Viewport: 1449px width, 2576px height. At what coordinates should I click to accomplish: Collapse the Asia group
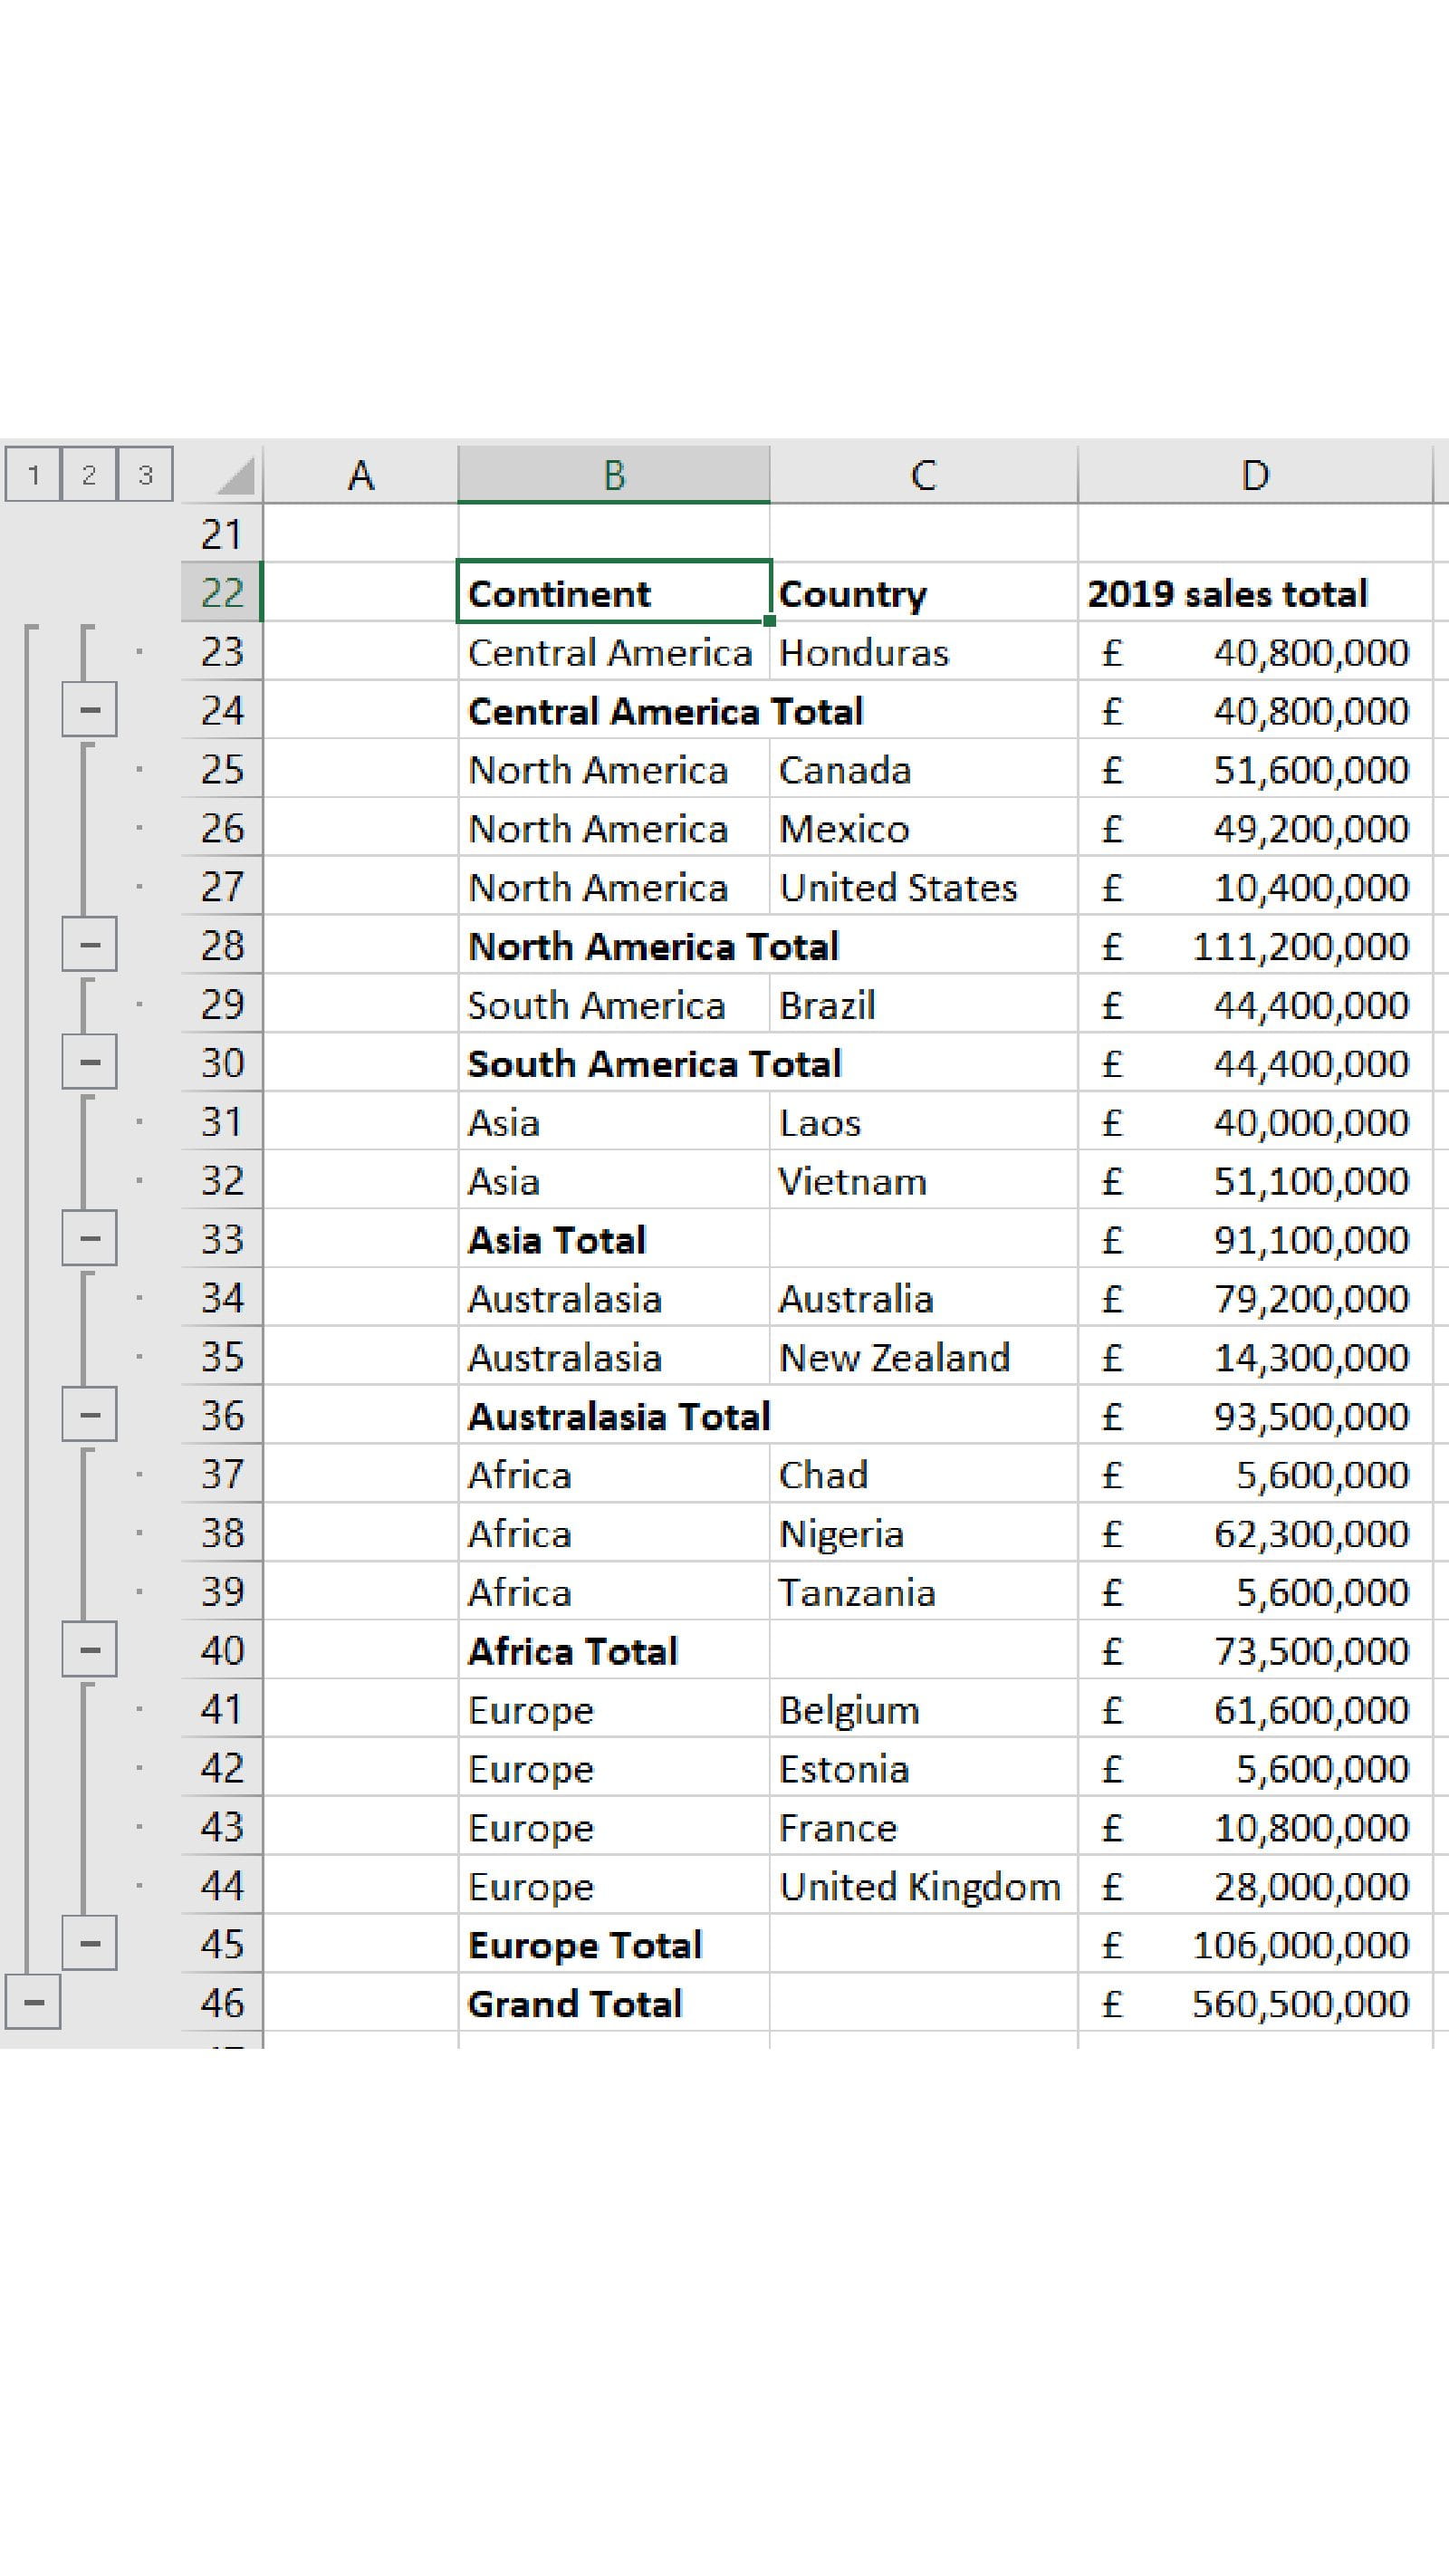pyautogui.click(x=89, y=1239)
